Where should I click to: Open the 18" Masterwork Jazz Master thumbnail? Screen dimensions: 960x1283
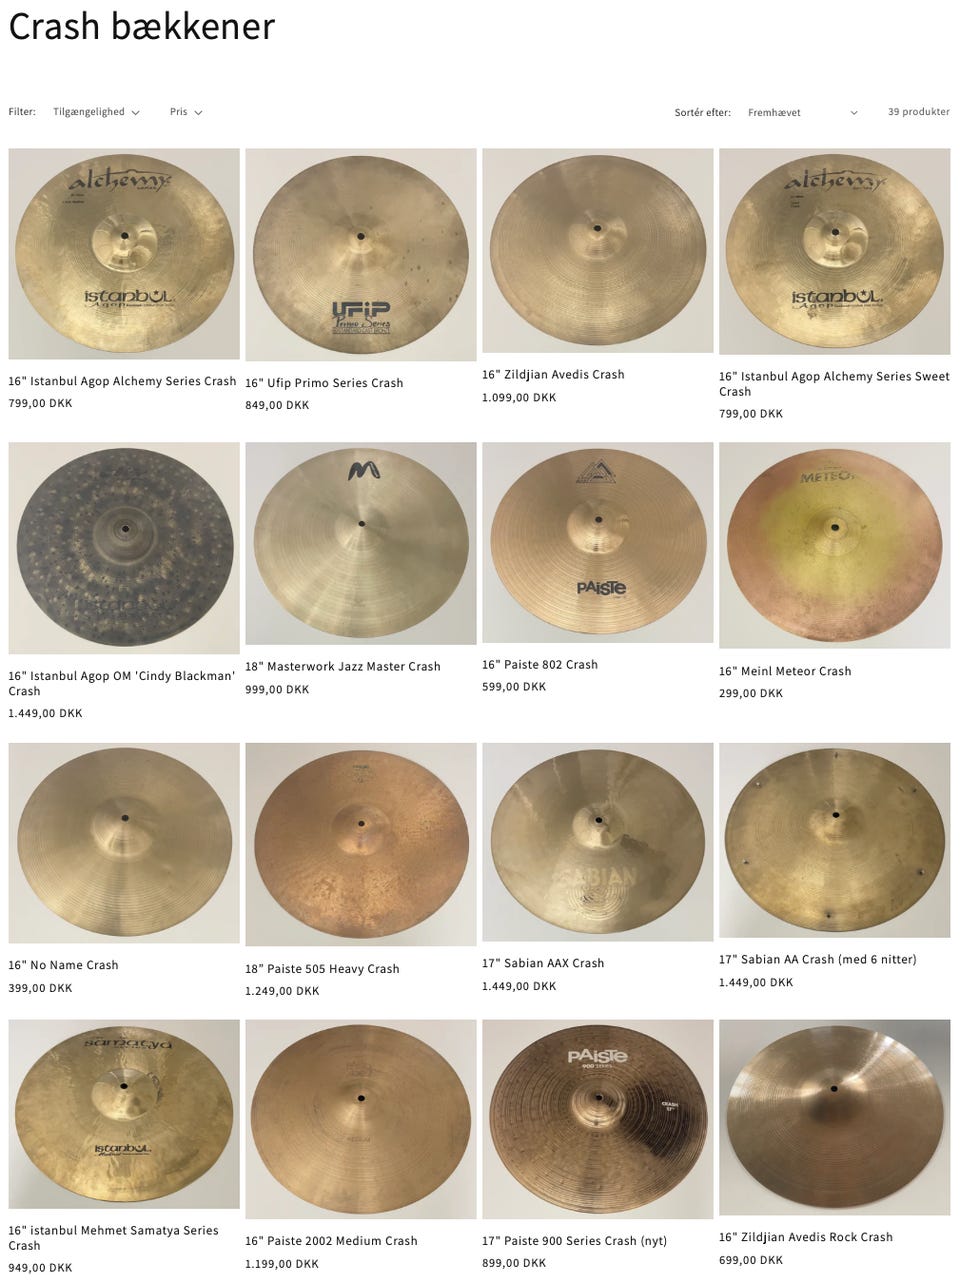(361, 544)
